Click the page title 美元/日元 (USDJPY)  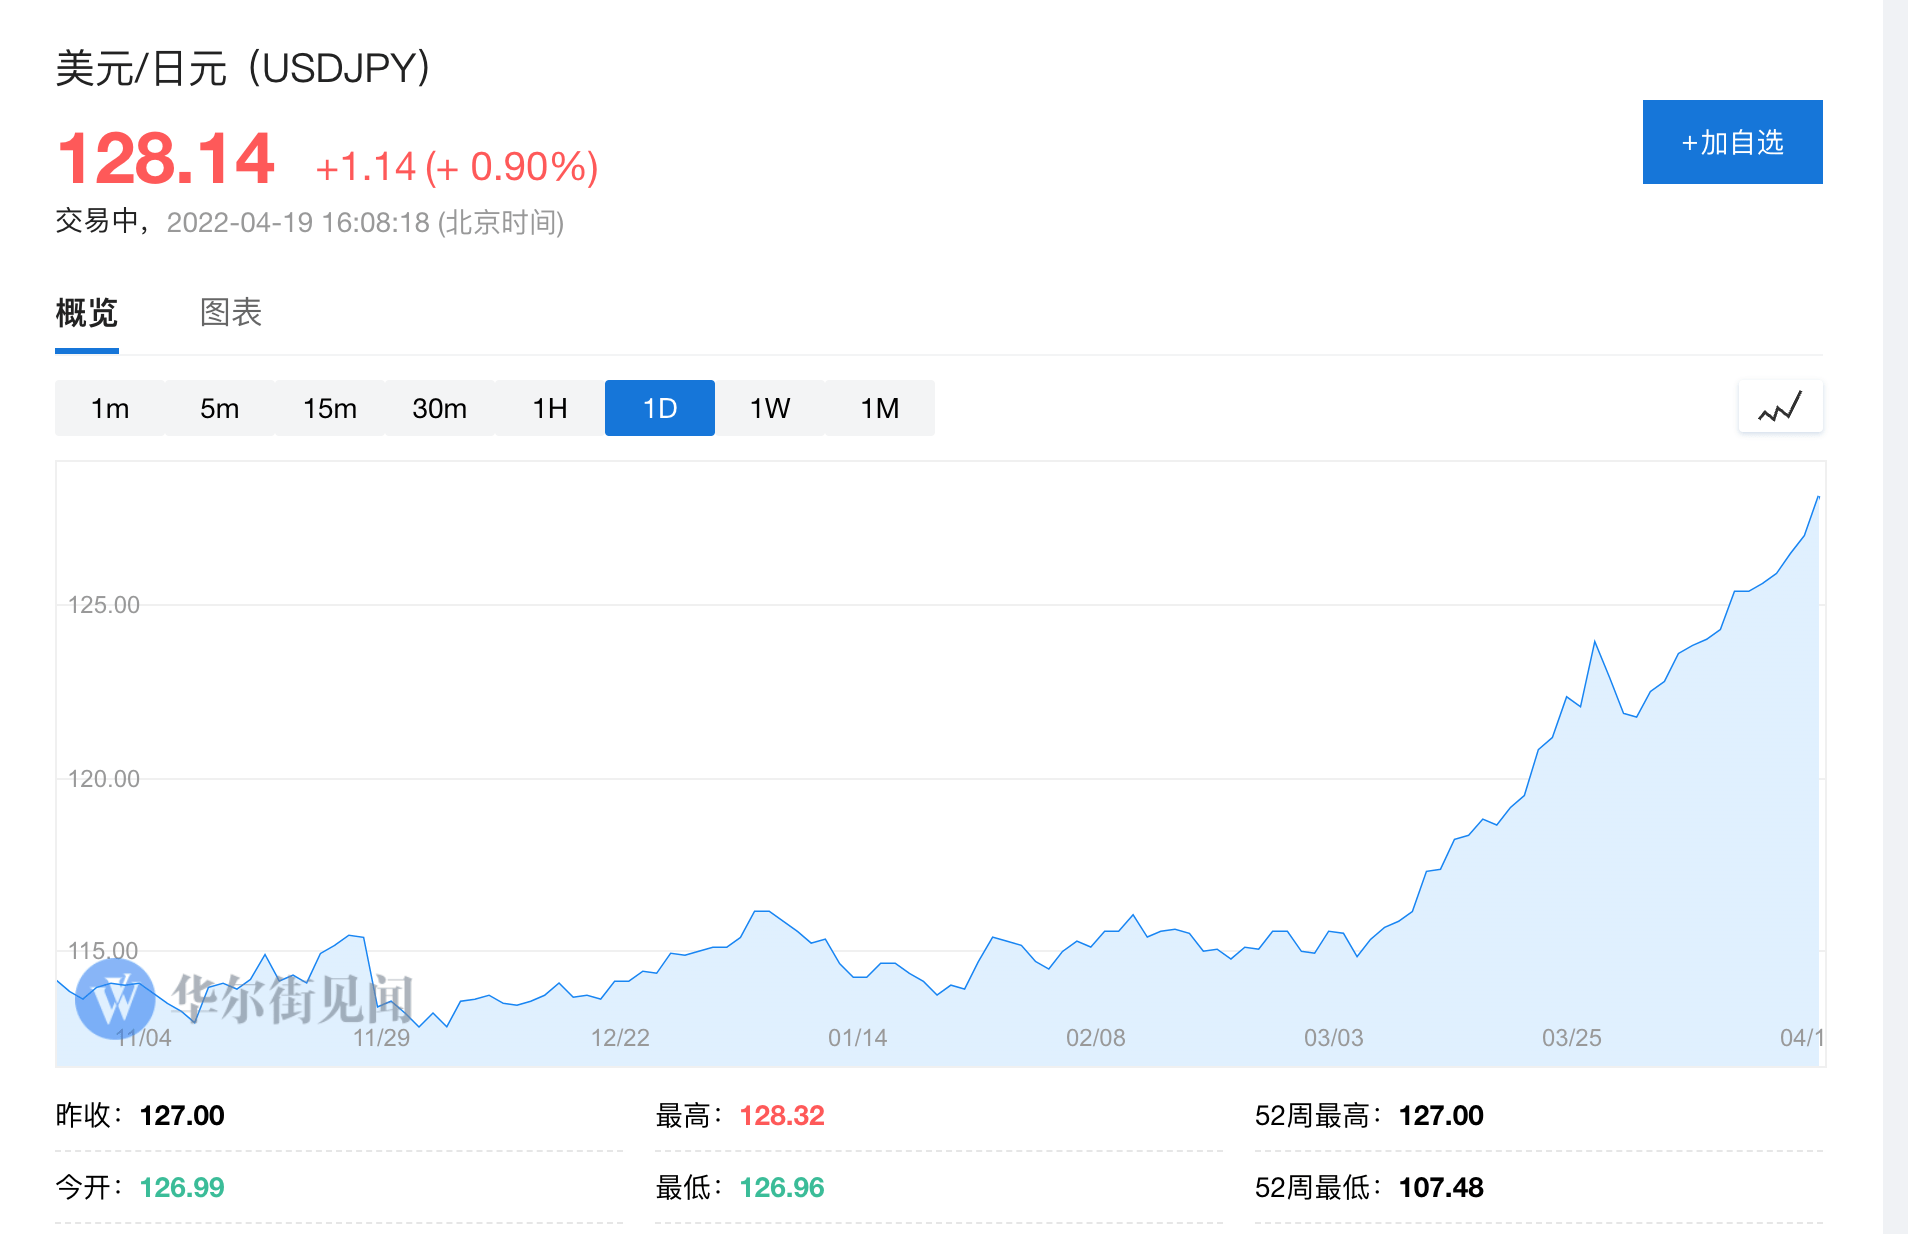(x=243, y=68)
